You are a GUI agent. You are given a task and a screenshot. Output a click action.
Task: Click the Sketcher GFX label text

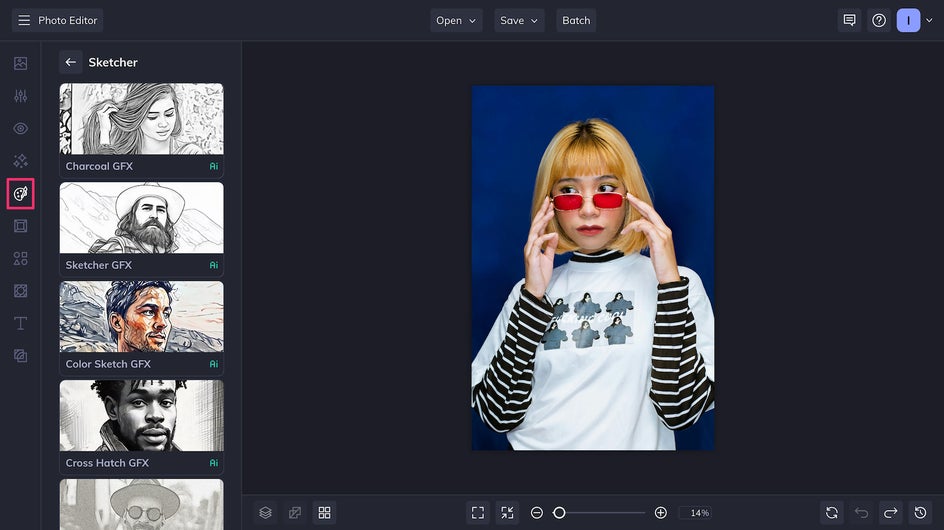click(x=99, y=265)
